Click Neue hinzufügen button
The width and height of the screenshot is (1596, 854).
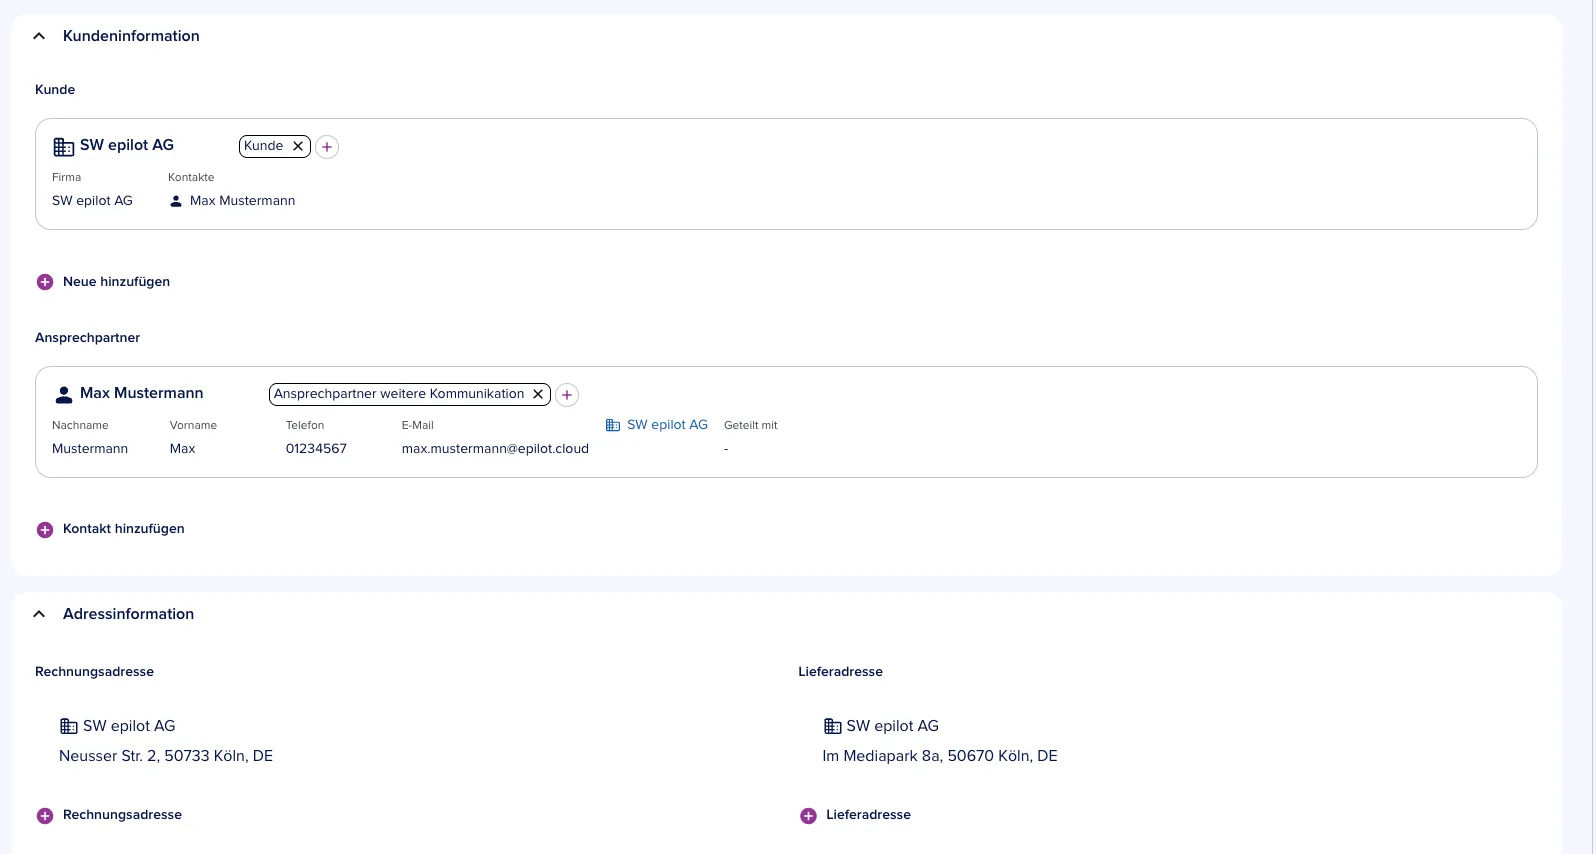tap(104, 282)
